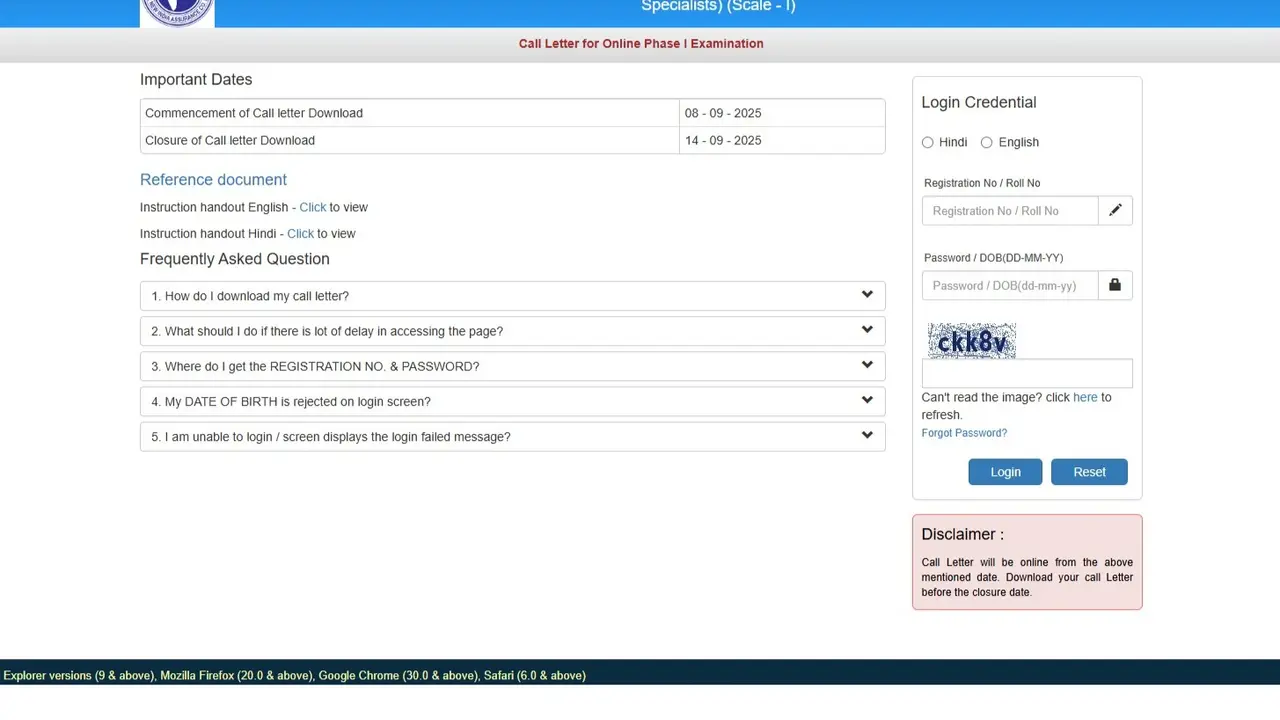The image size is (1280, 720).
Task: Click the captcha image showing ckk8v
Action: (x=971, y=341)
